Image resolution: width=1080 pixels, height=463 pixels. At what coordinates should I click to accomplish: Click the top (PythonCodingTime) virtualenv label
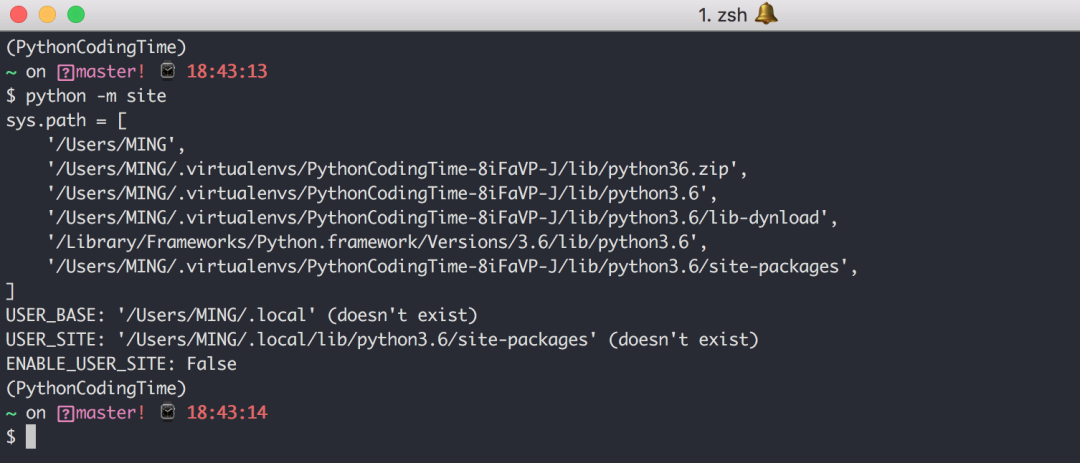(96, 48)
